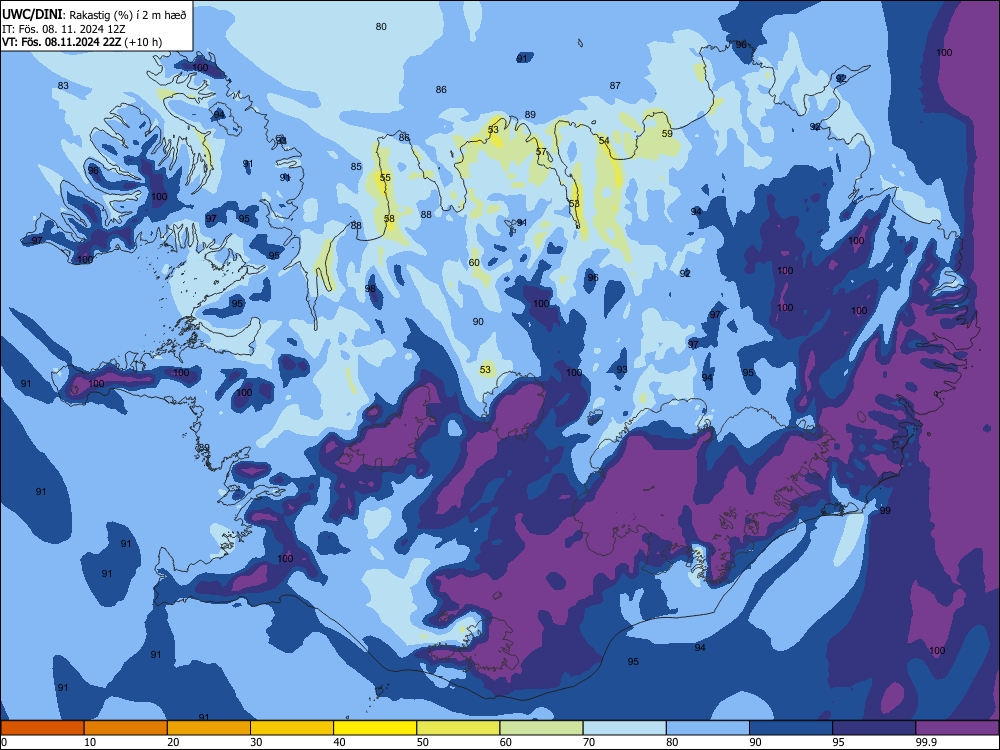Viewport: 1000px width, 750px height.
Task: Click the 50–60% pale yellow legend swatch
Action: 458,728
